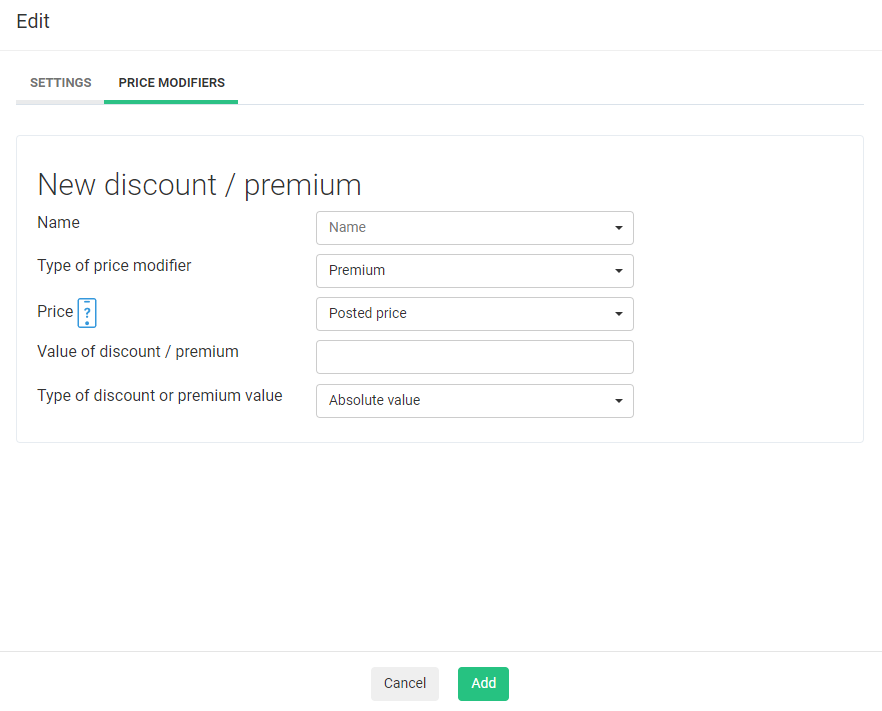Click the "Price" label text
The image size is (882, 711).
[55, 311]
